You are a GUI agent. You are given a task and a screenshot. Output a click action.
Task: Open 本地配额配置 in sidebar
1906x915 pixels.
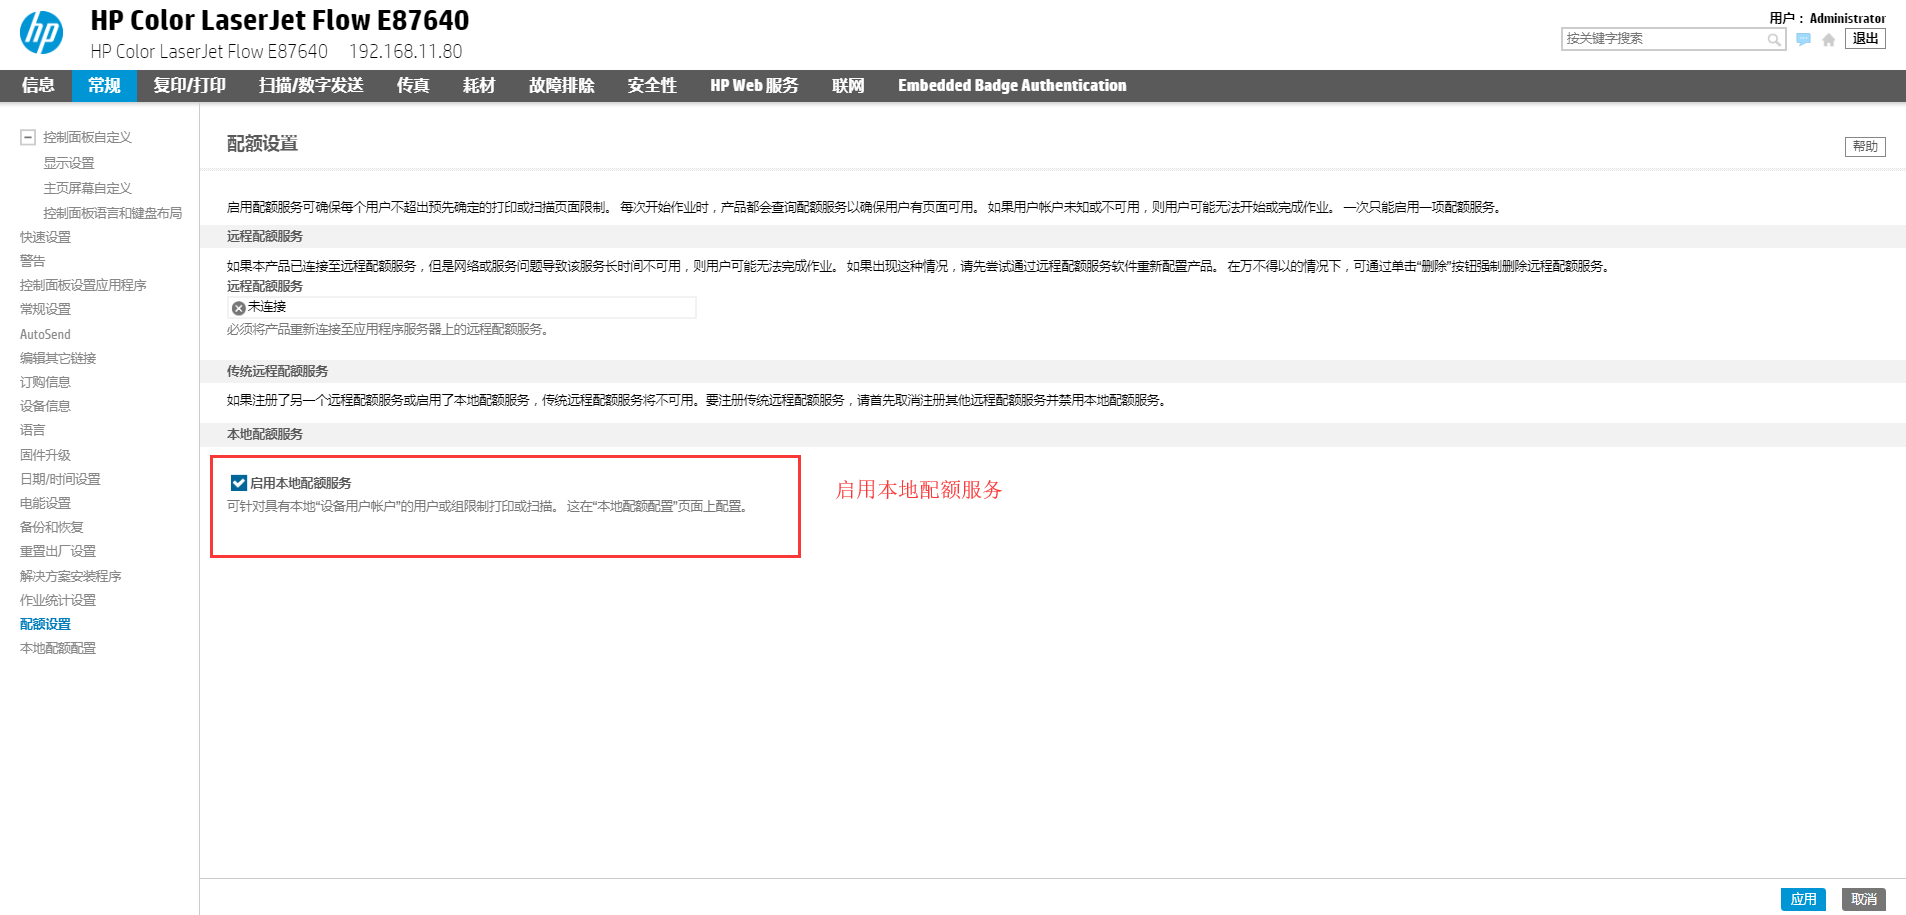[58, 648]
